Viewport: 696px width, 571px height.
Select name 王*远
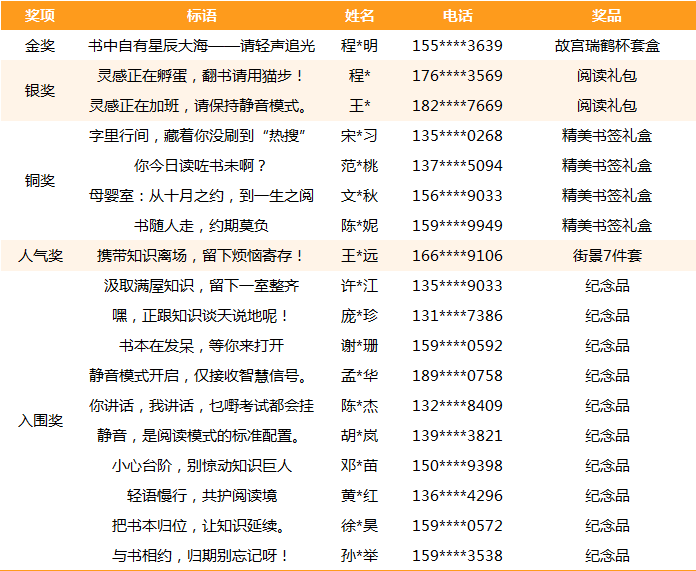(359, 256)
